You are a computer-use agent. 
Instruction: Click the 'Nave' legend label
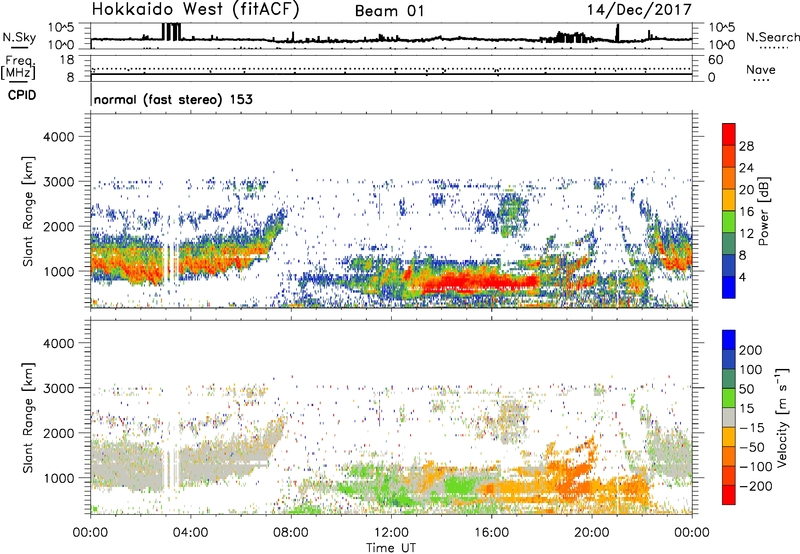pos(760,70)
